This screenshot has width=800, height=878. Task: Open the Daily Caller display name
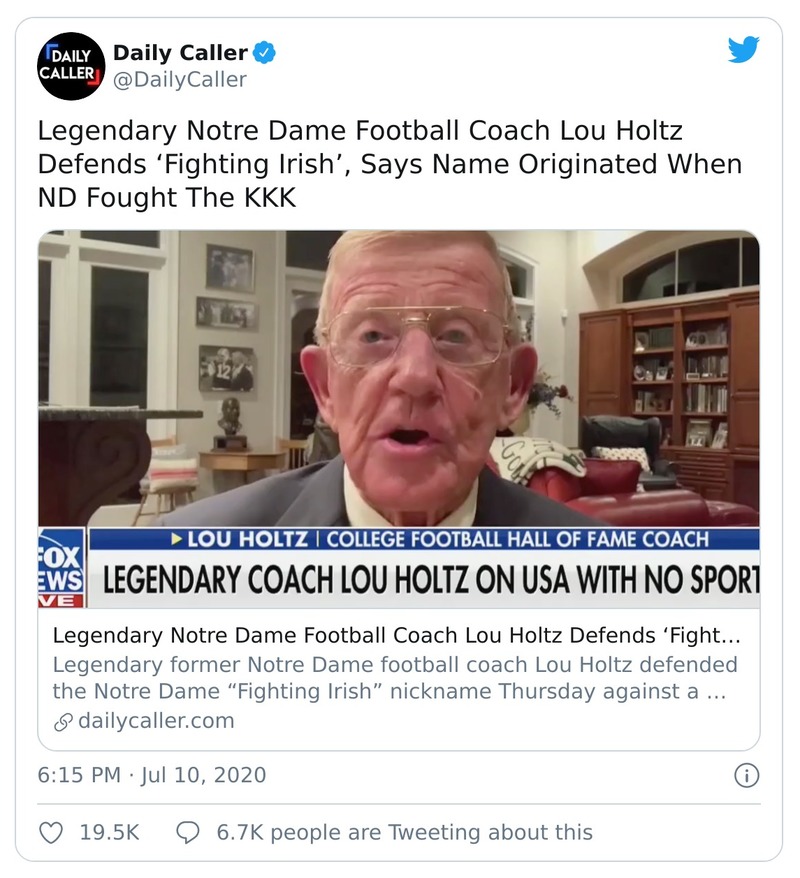(180, 52)
